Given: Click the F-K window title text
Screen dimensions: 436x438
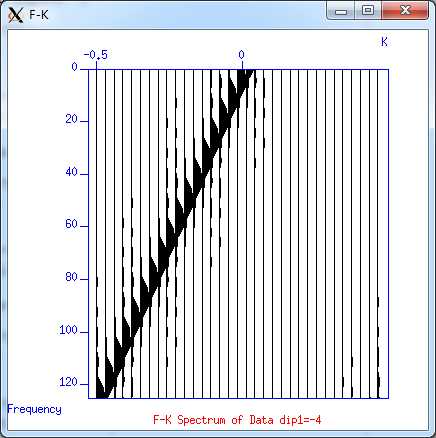Looking at the screenshot, I should [x=39, y=15].
